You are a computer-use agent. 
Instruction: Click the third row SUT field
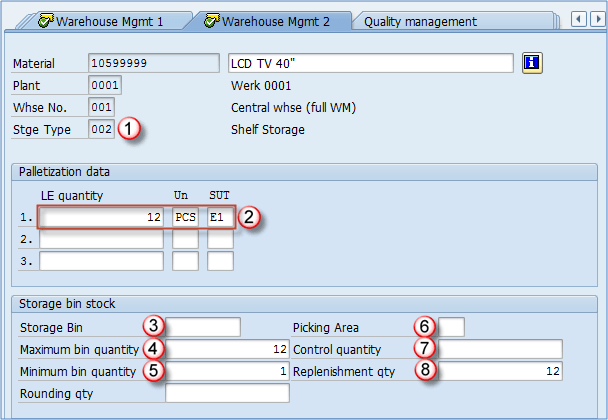tap(220, 261)
